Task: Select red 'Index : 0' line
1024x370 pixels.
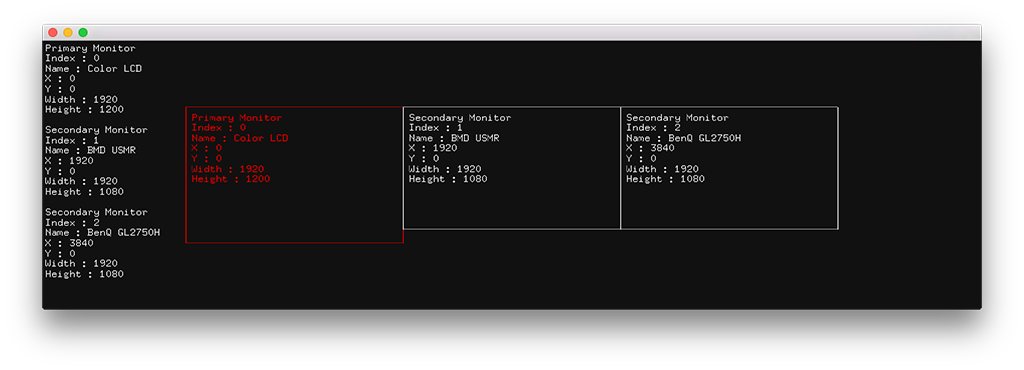Action: coord(219,128)
